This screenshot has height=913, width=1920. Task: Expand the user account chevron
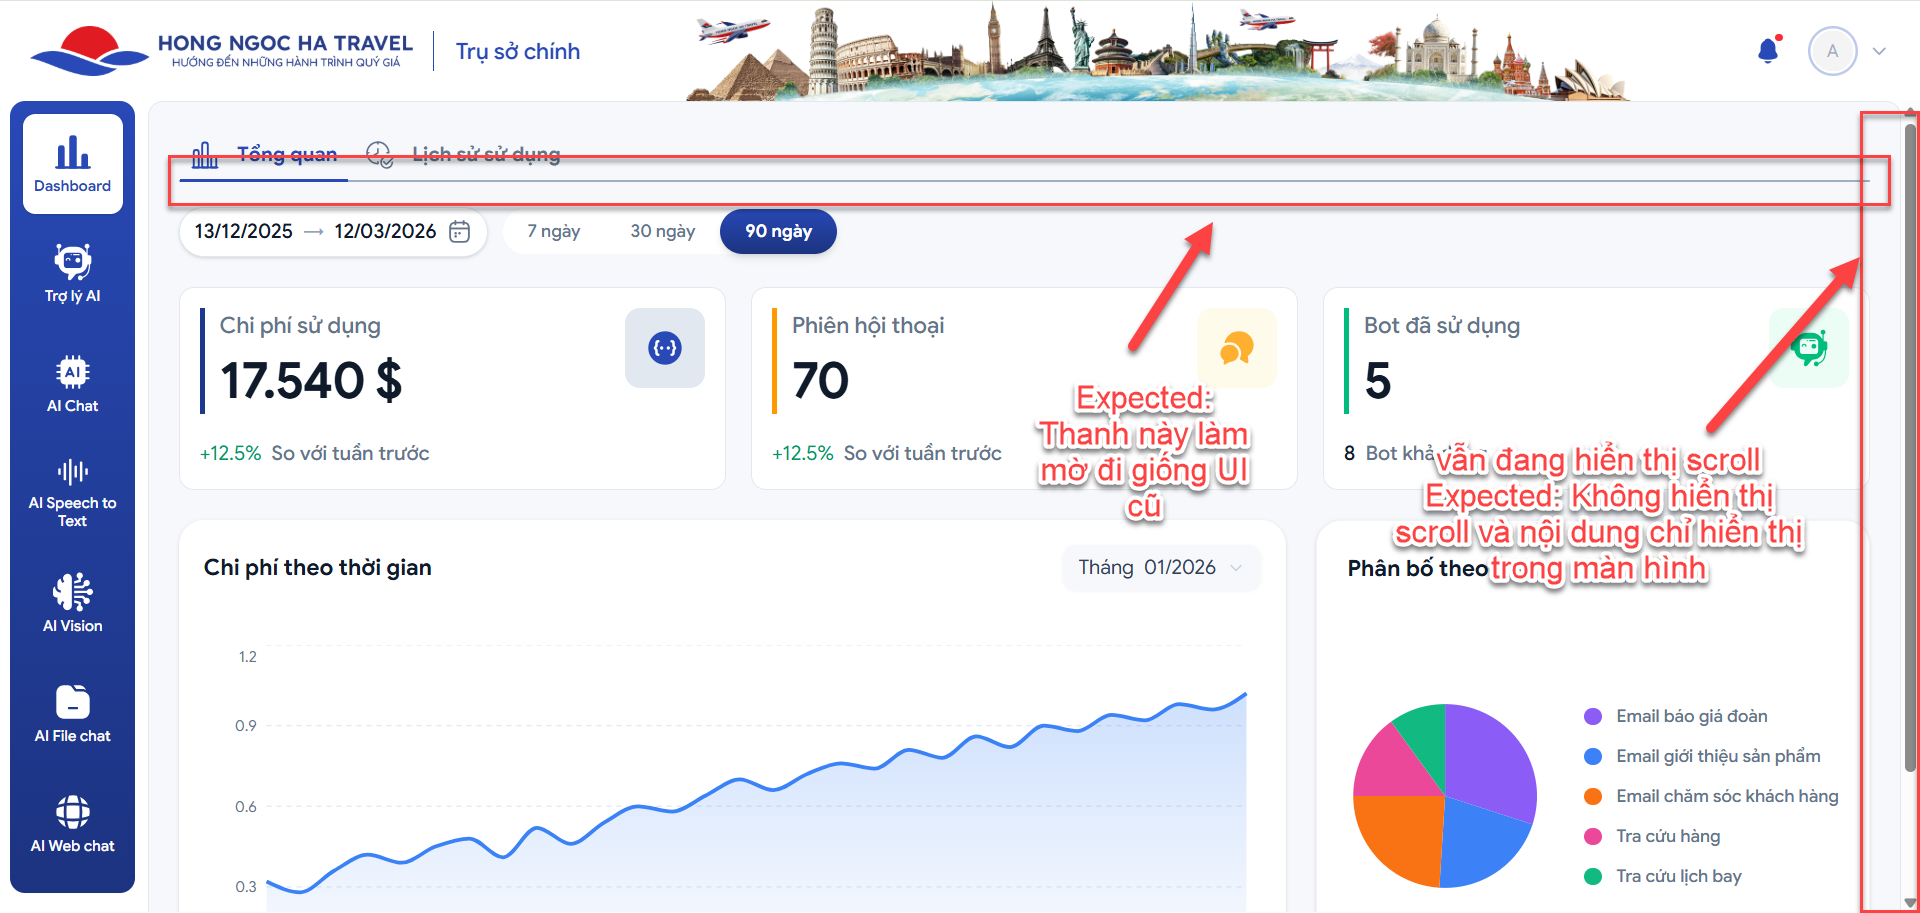point(1879,52)
